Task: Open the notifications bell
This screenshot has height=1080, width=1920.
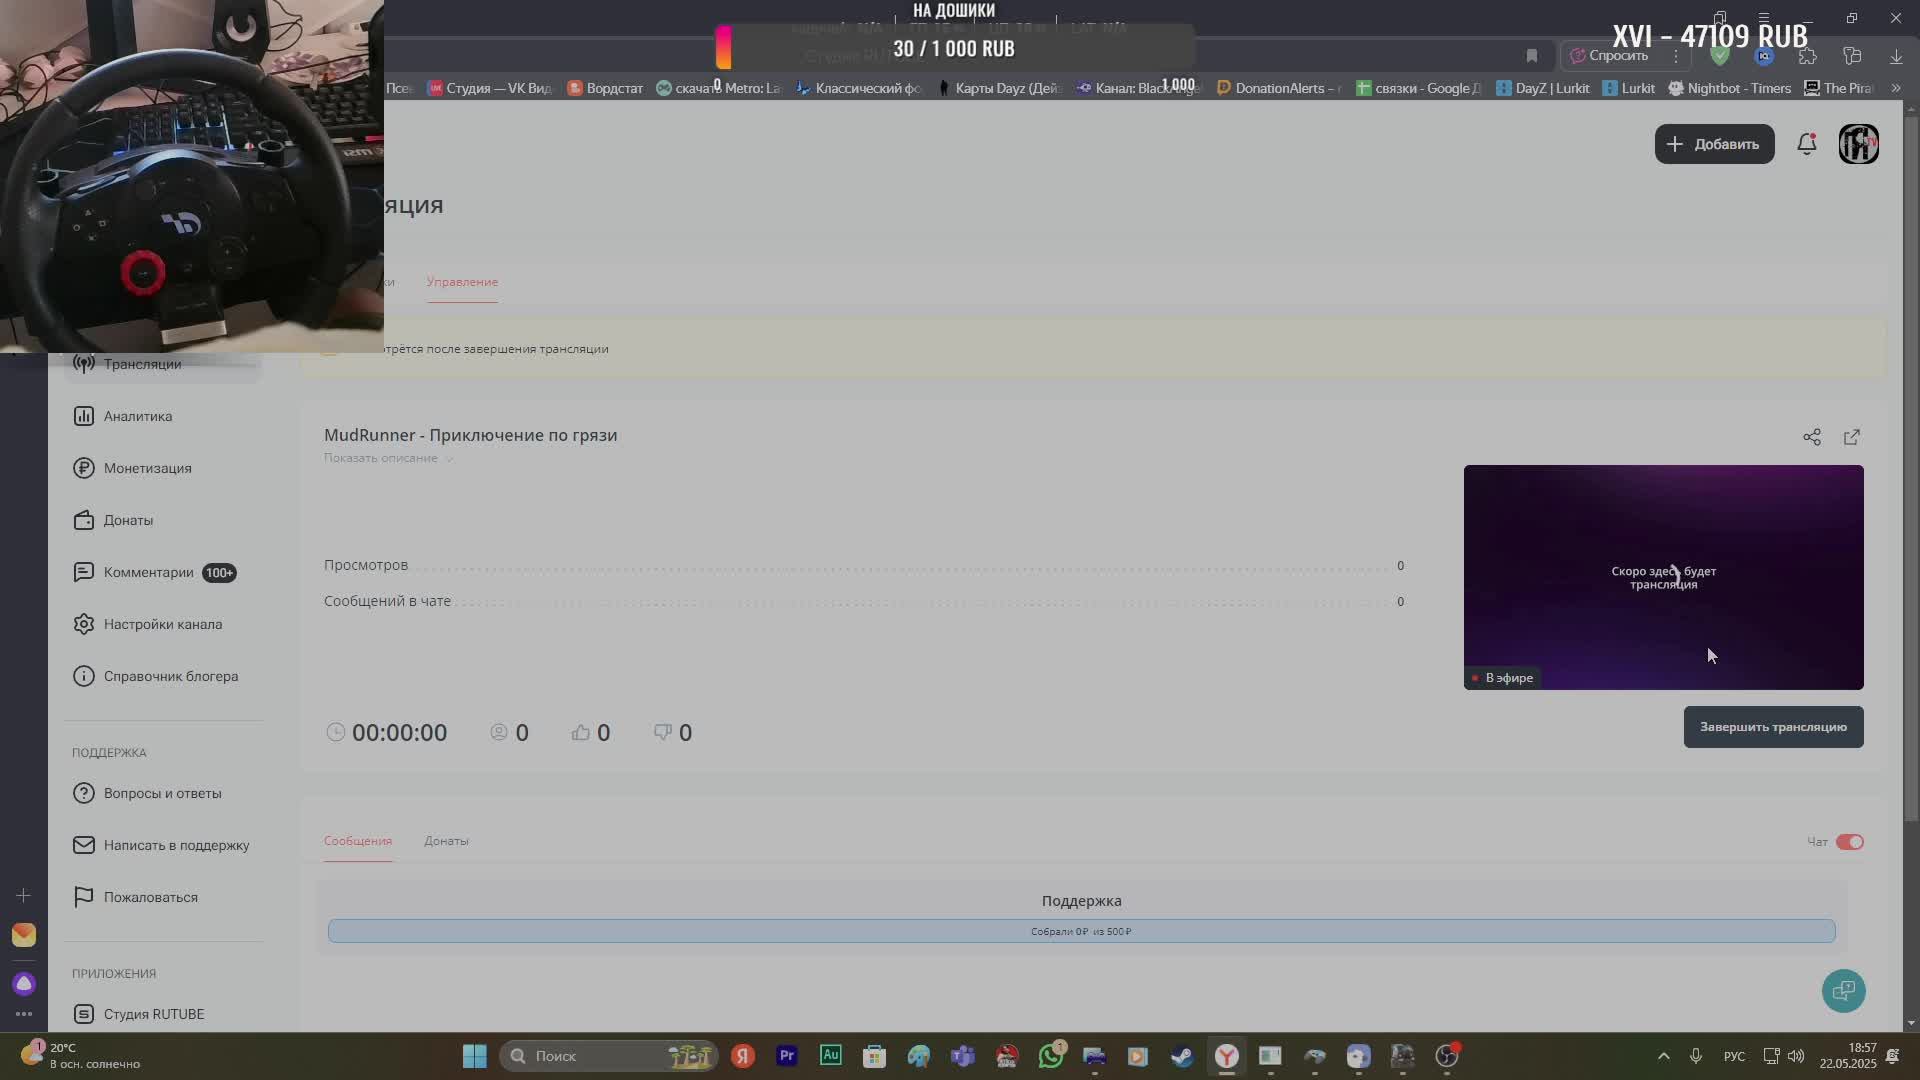Action: click(x=1806, y=144)
